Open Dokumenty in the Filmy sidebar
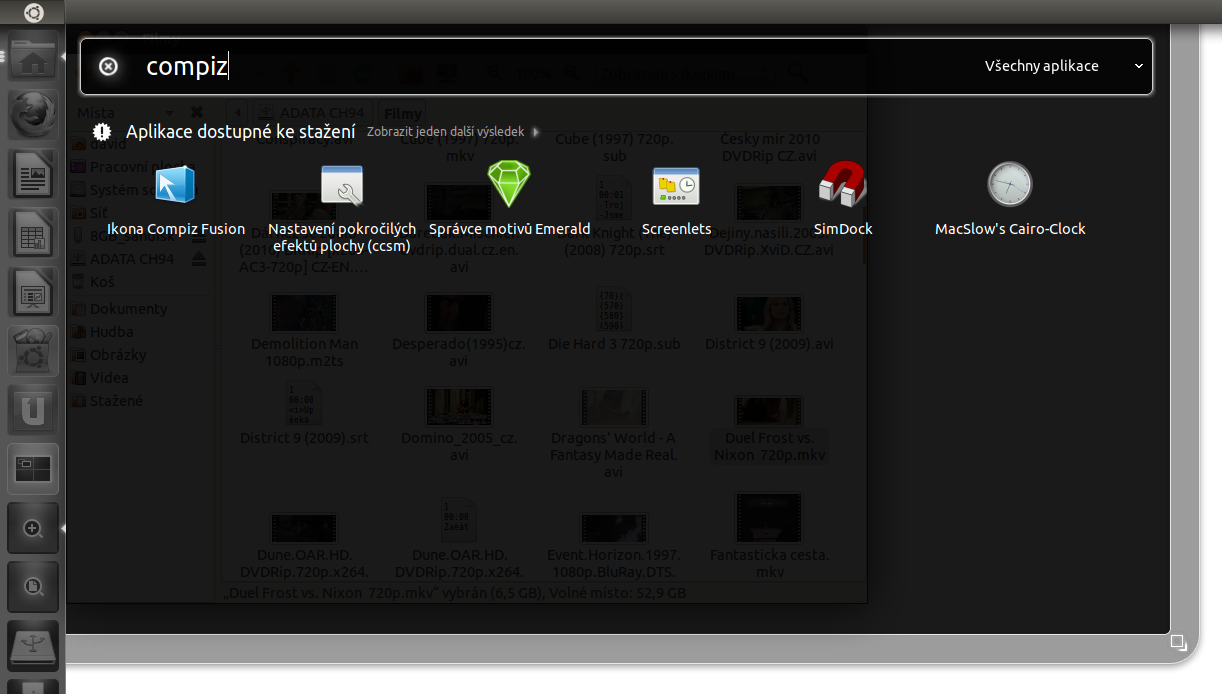 (128, 309)
